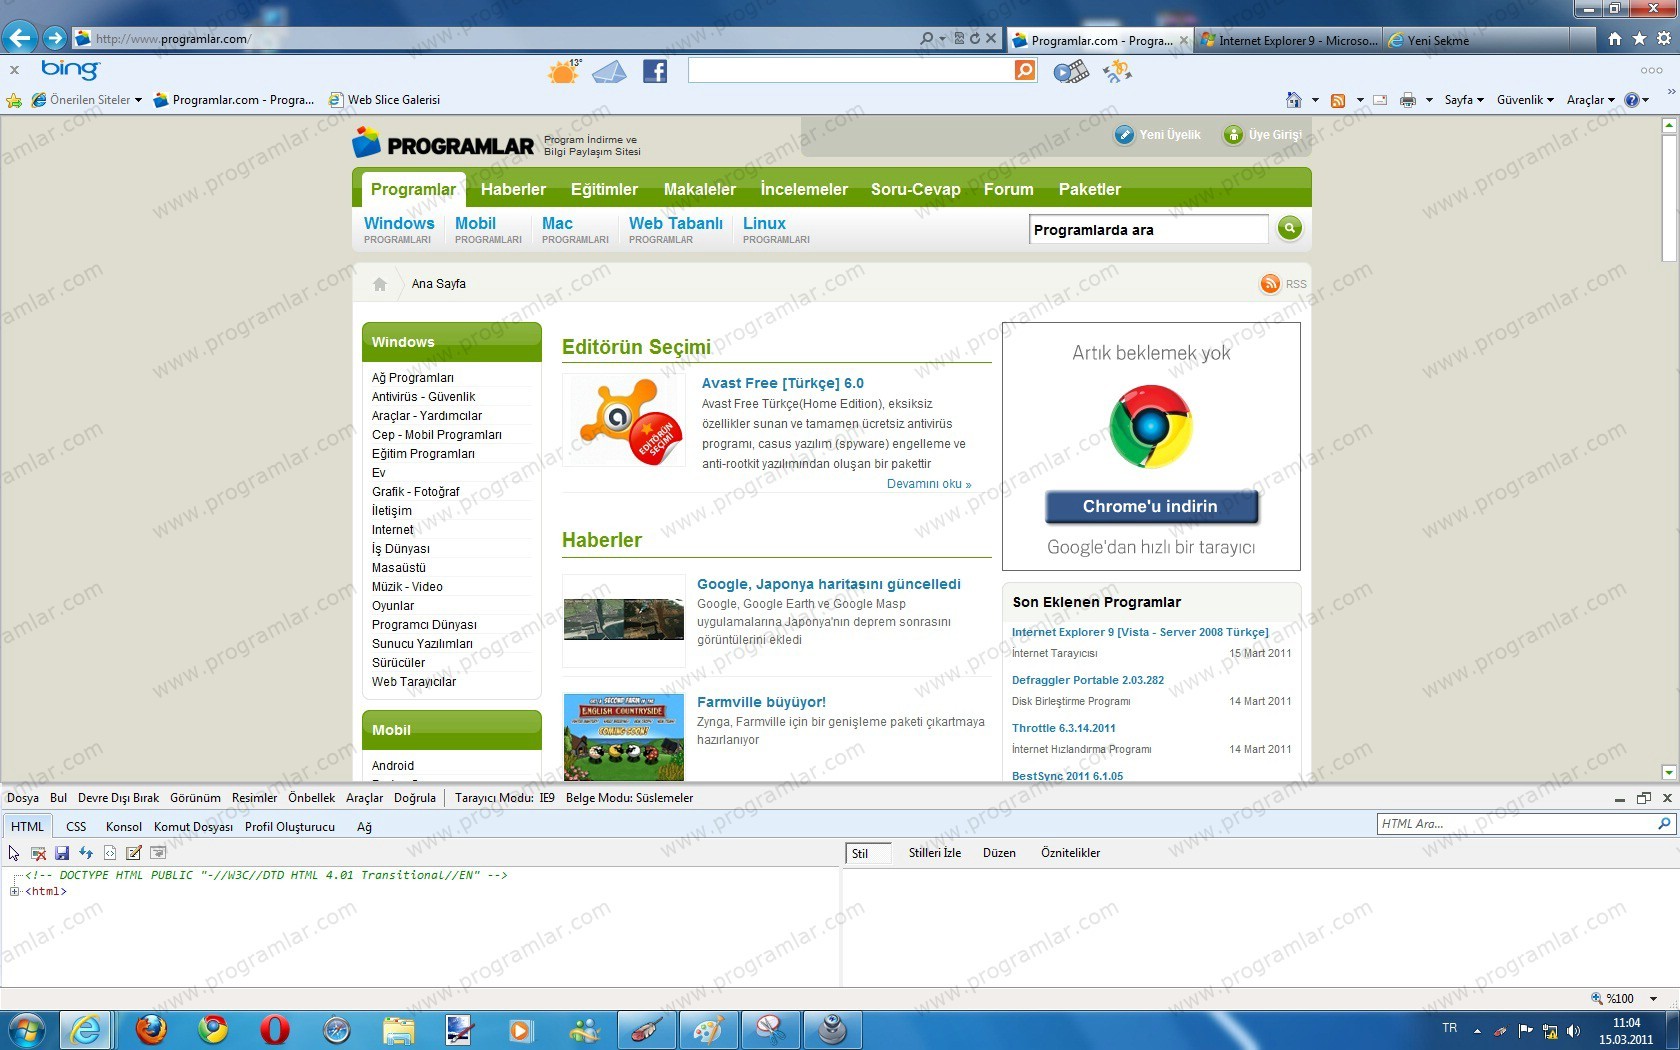Viewport: 1680px width, 1050px height.
Task: Switch to the Ağ developer tab
Action: coord(364,827)
